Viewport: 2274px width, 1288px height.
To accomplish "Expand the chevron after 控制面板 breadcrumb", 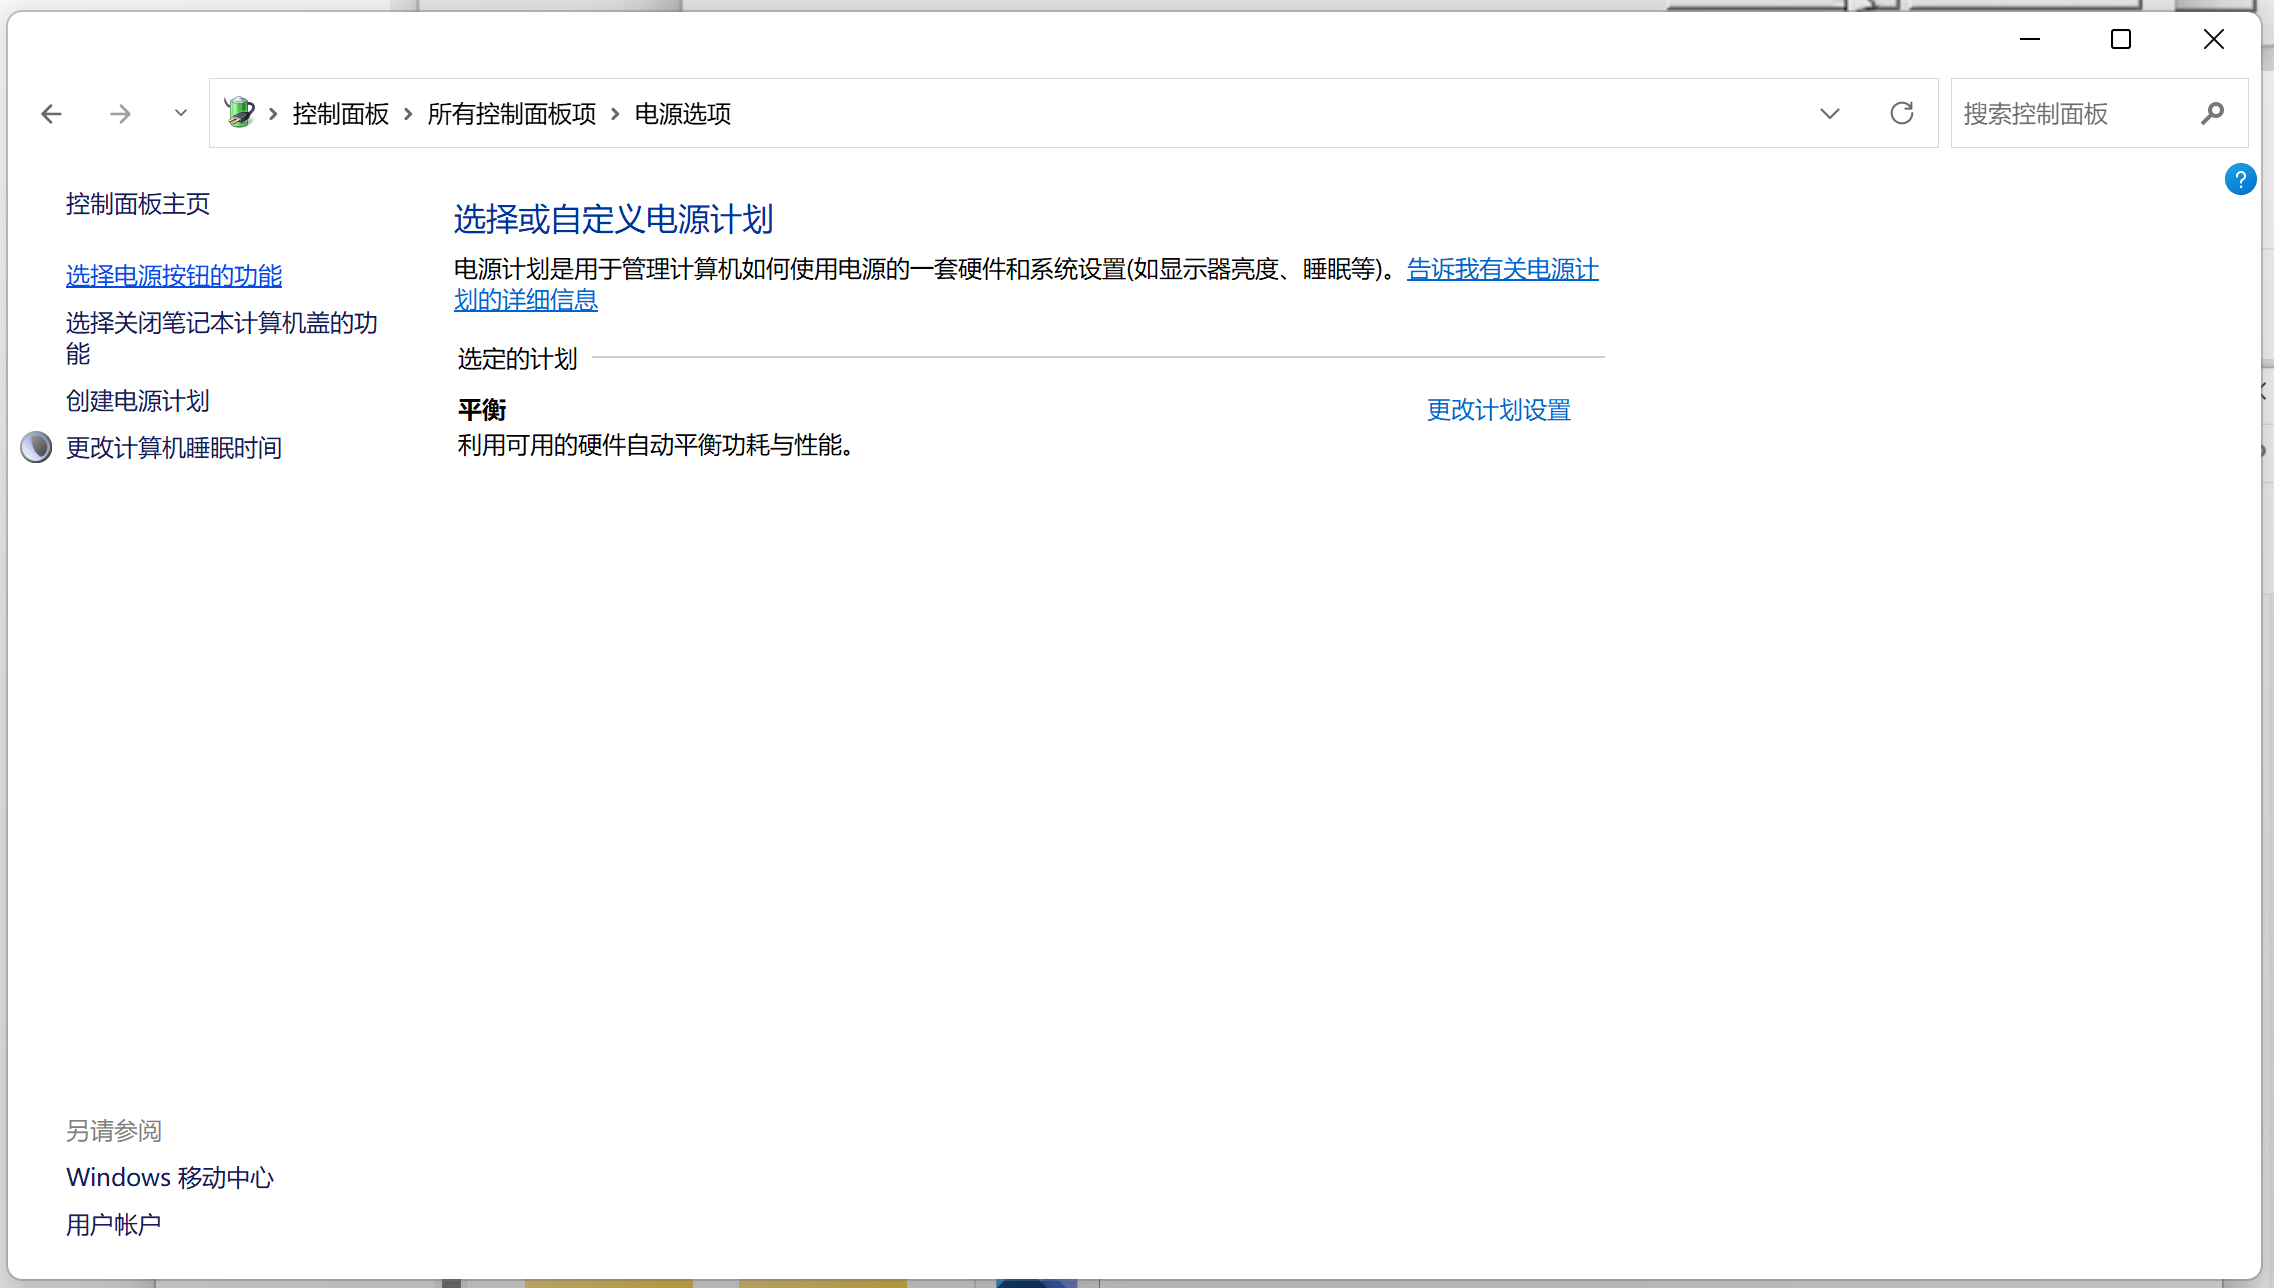I will (408, 114).
